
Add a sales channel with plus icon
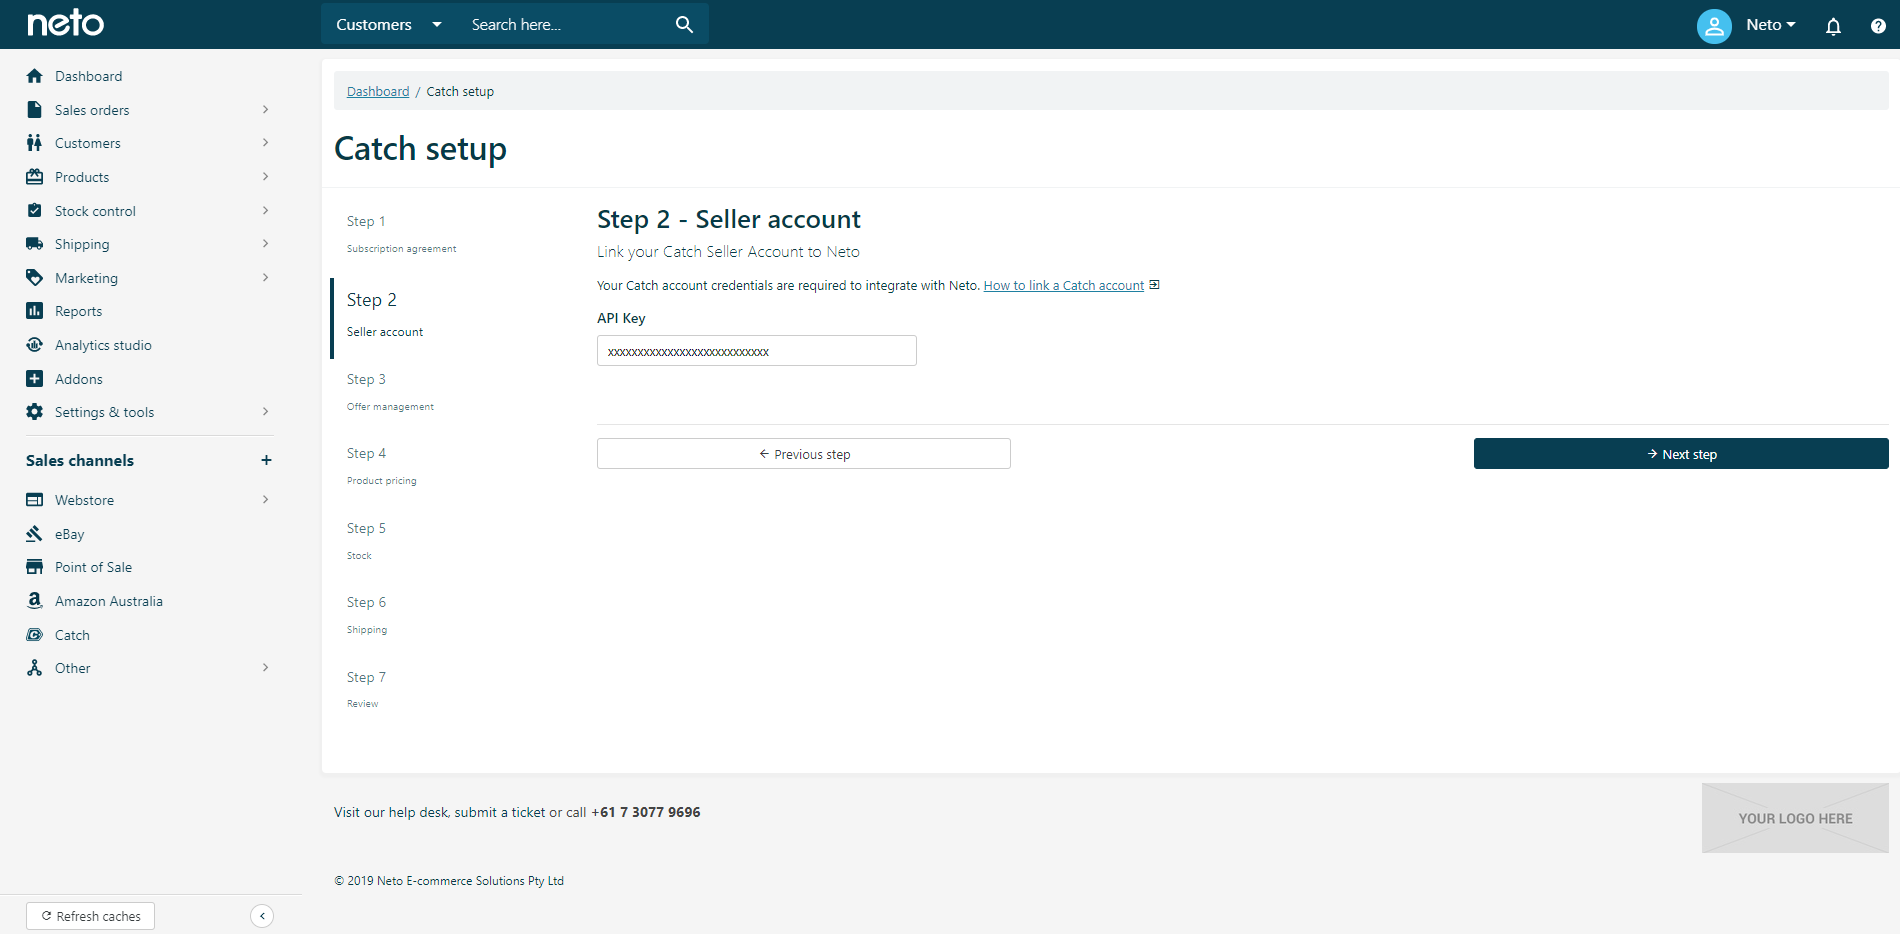[266, 460]
